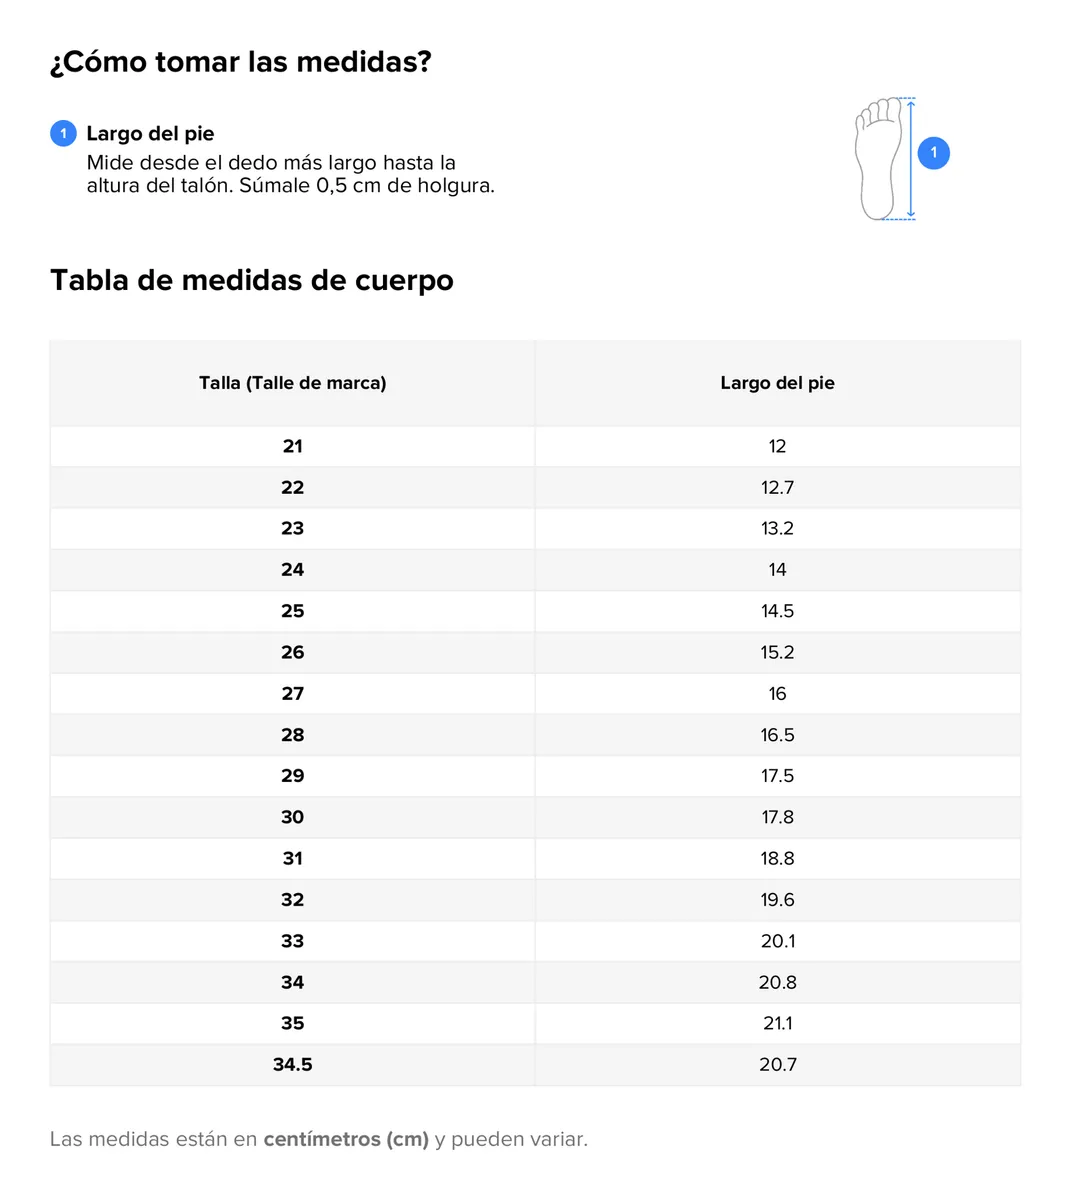Click the size 21 row

pos(535,446)
